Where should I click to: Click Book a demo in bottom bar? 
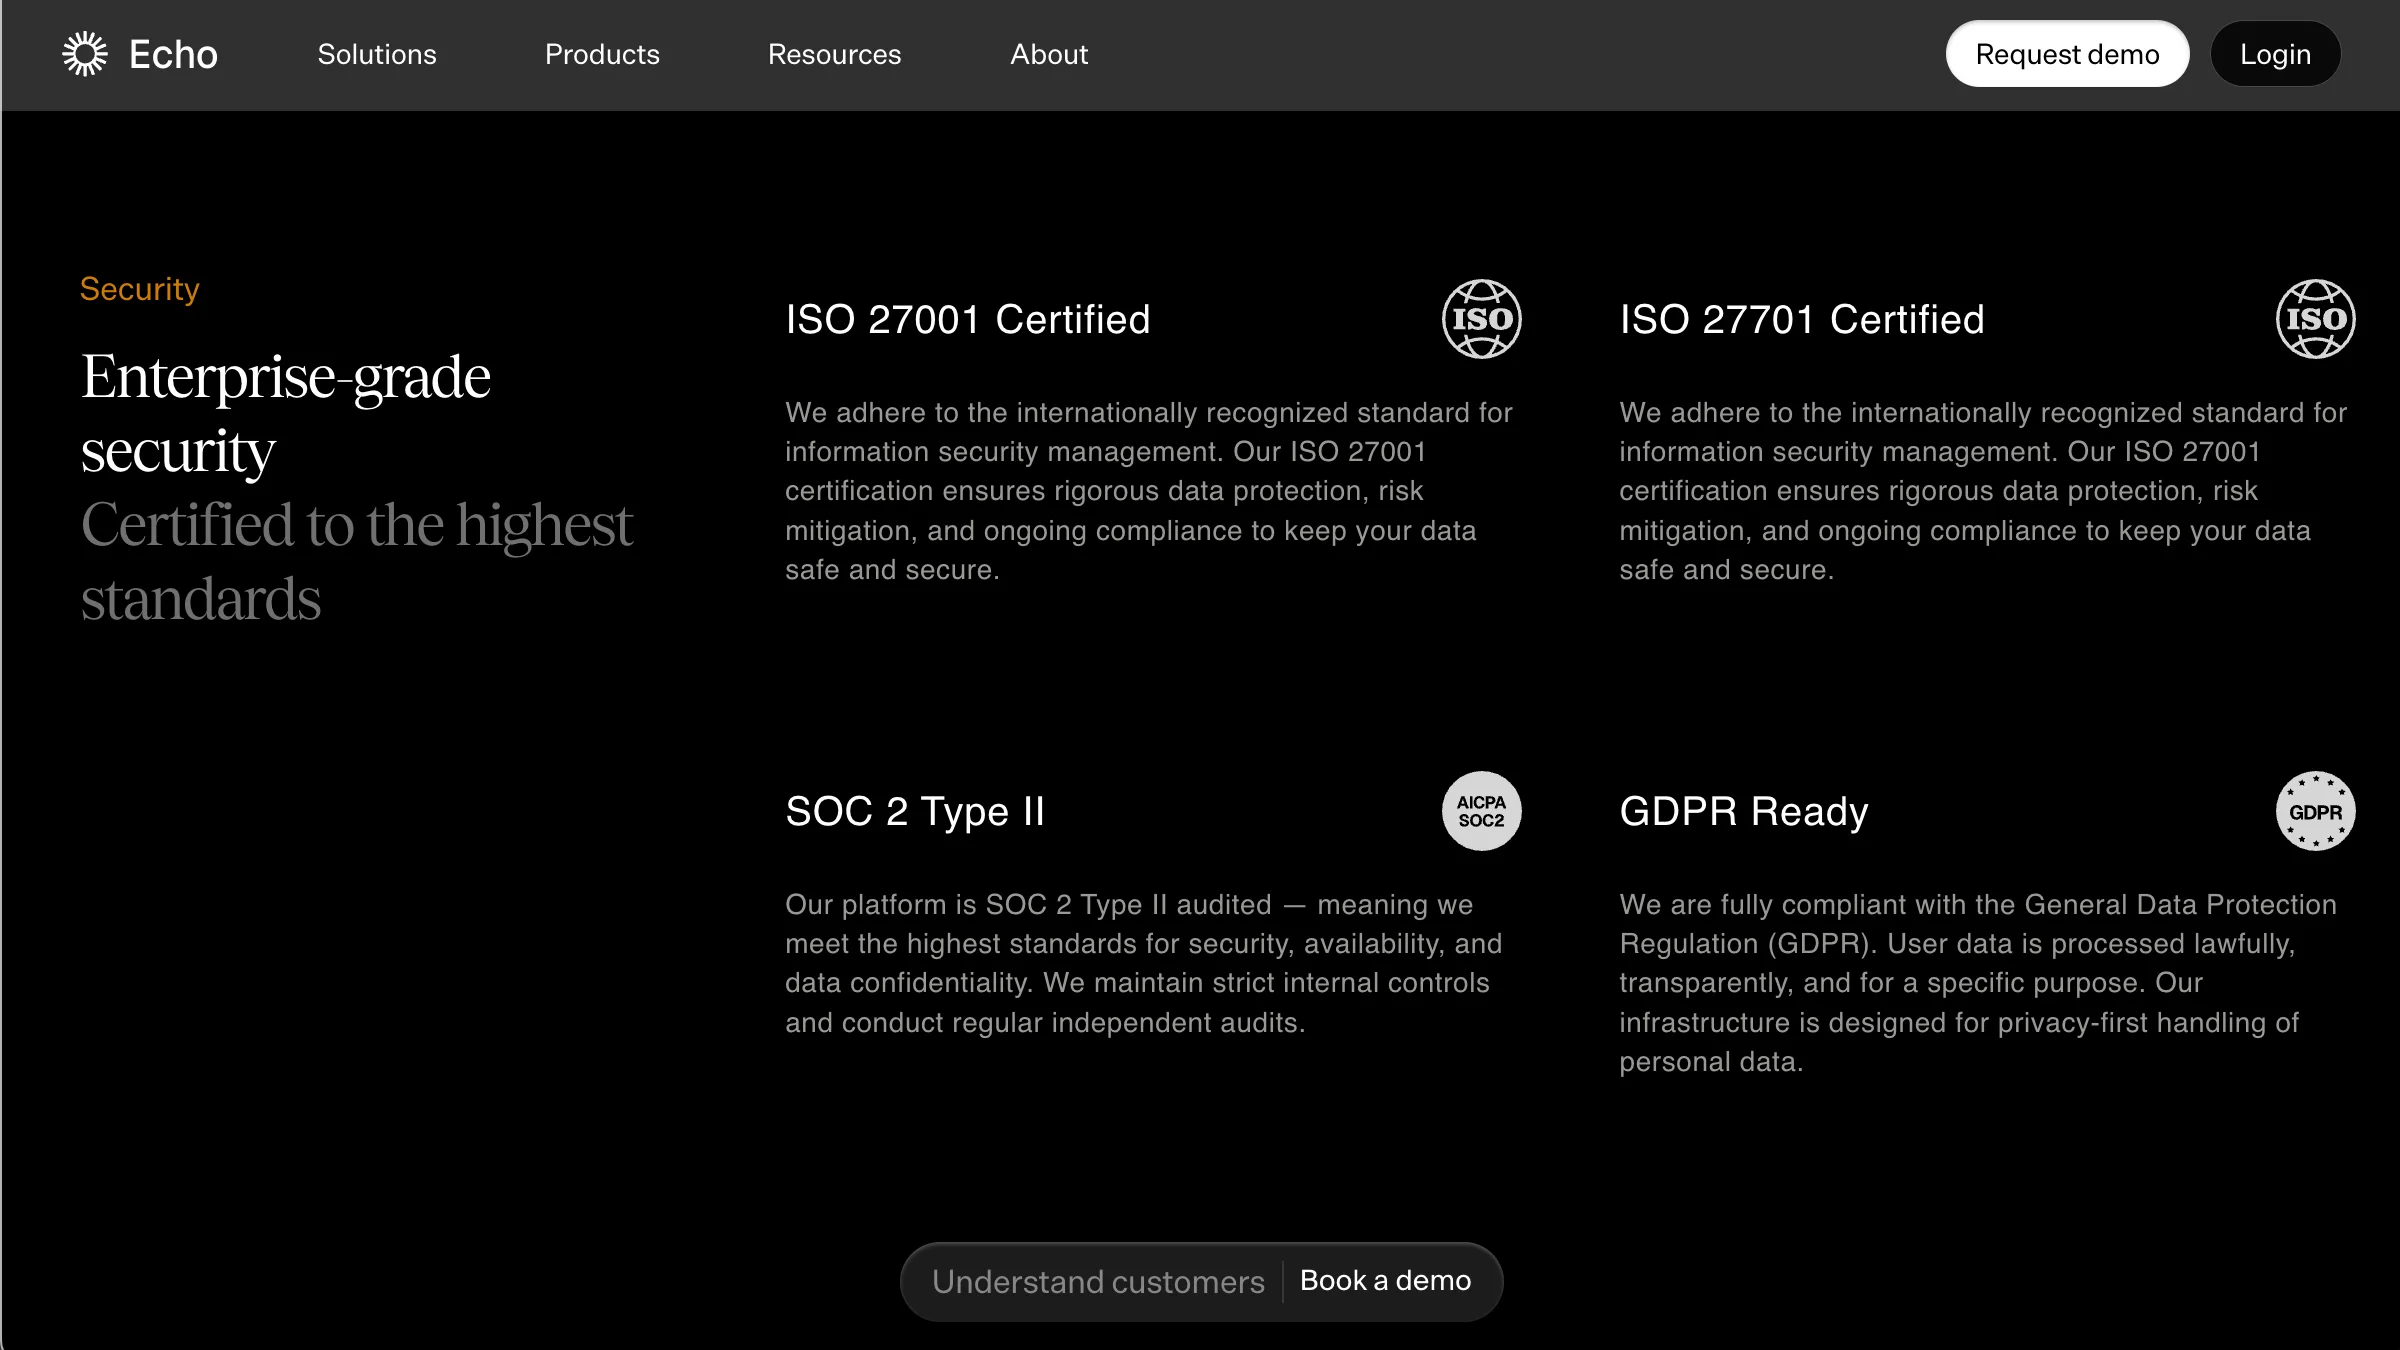pos(1385,1281)
